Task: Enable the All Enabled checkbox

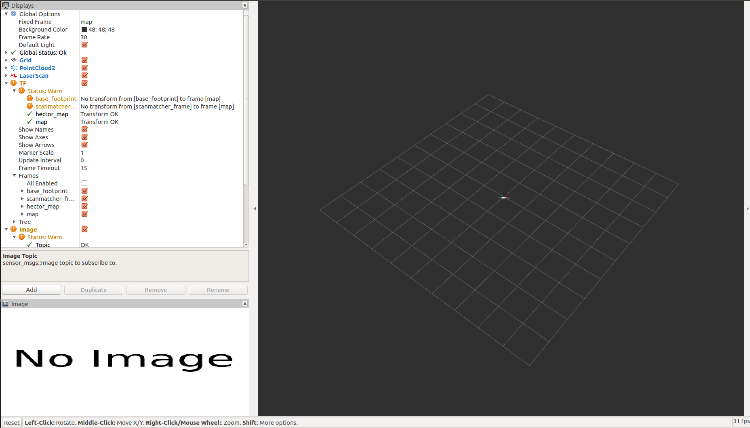Action: click(x=84, y=183)
